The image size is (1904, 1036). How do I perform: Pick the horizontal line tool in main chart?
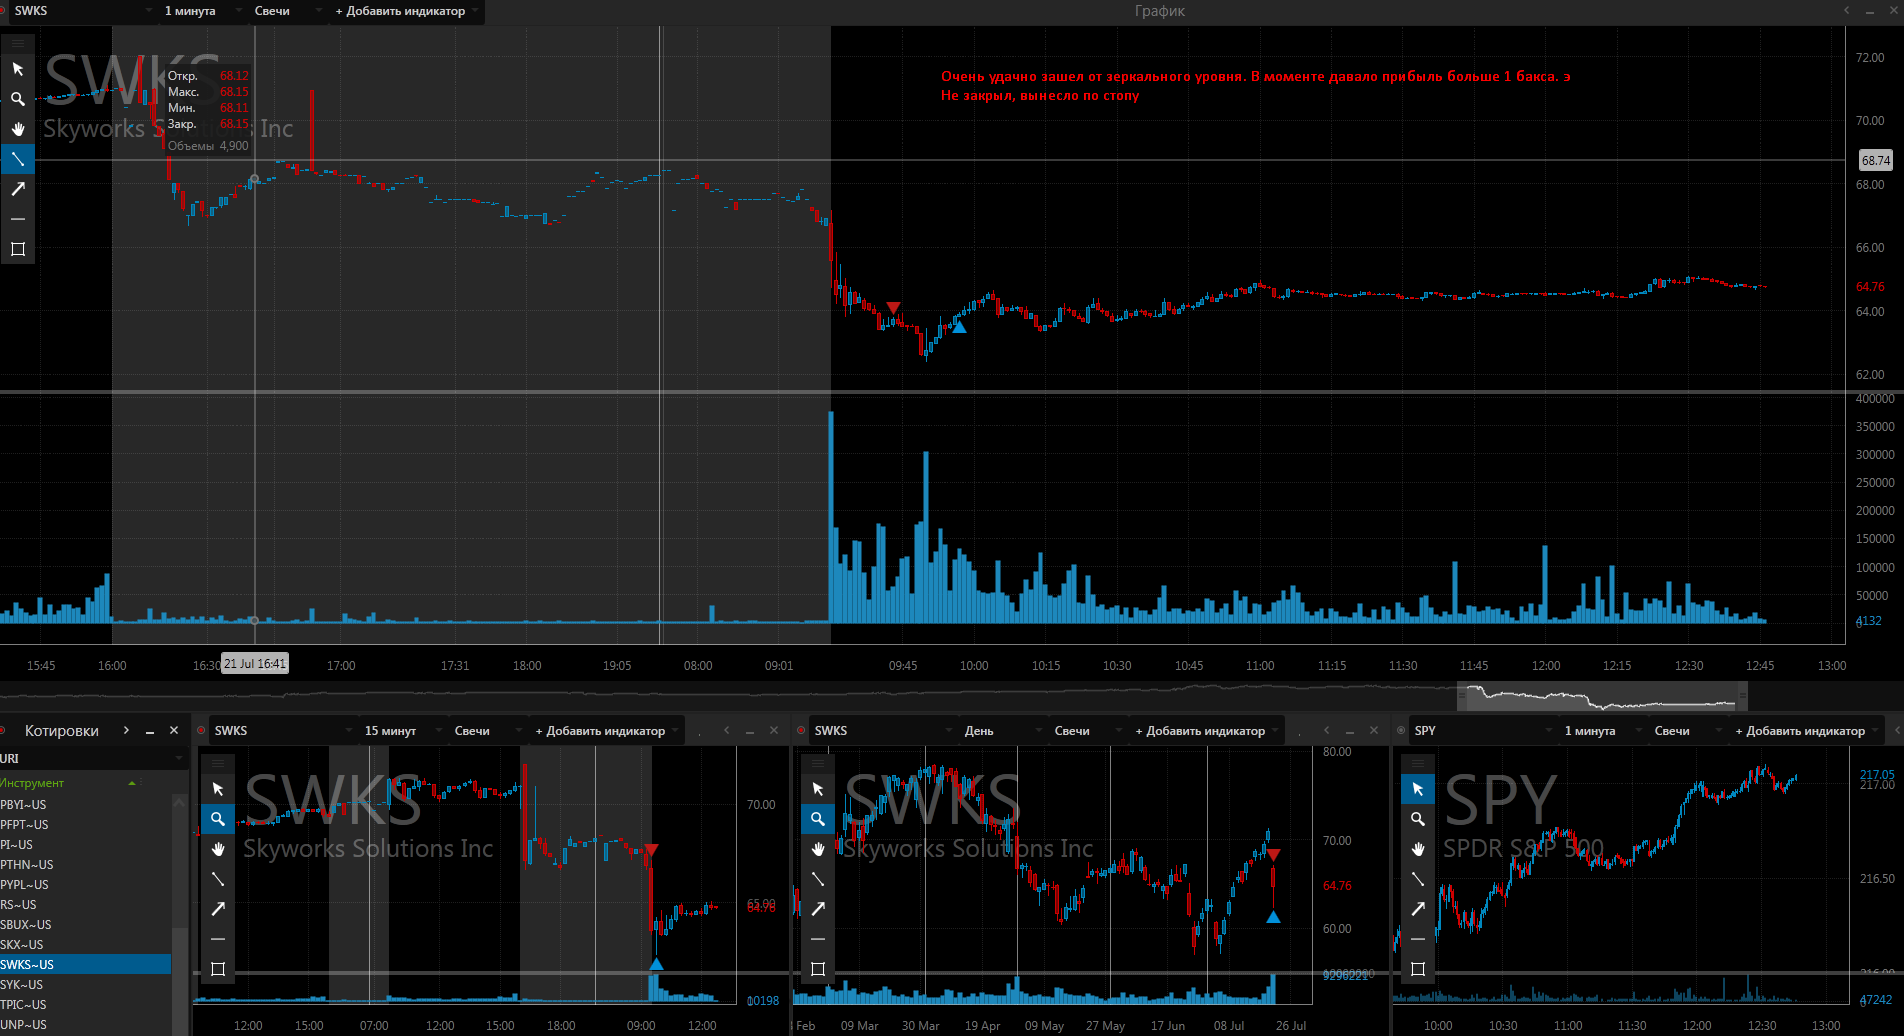(x=18, y=219)
